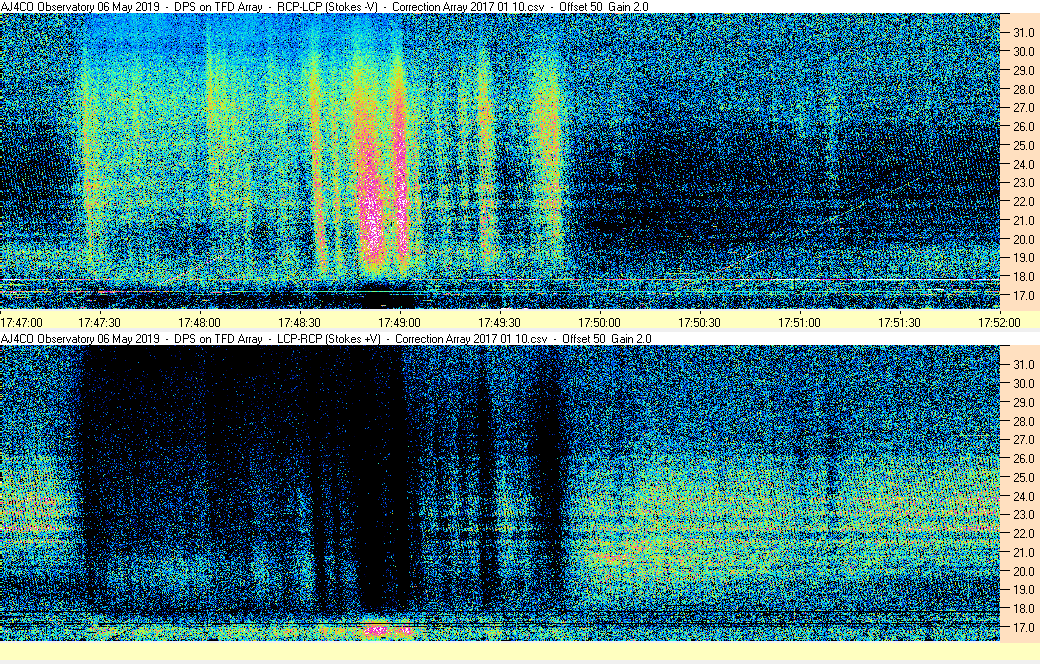
Task: Select the 17:52:00 time axis label
Action: [1000, 322]
